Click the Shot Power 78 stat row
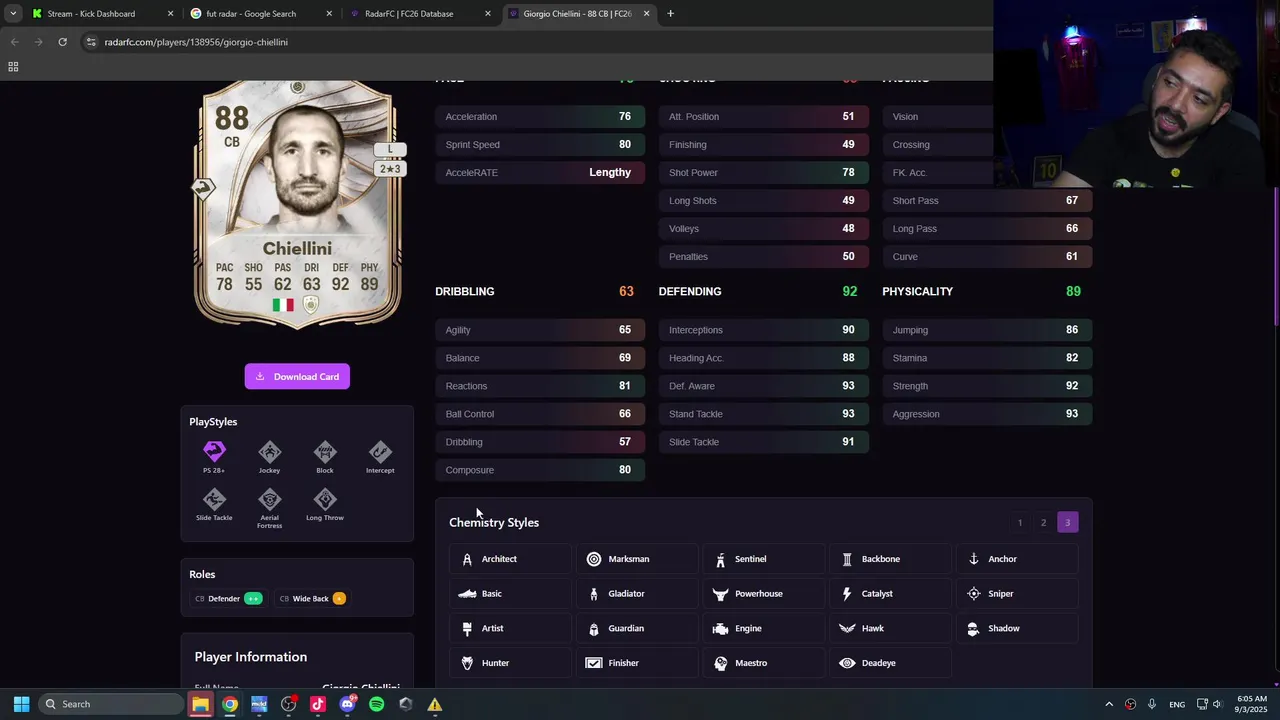This screenshot has width=1280, height=720. (764, 173)
